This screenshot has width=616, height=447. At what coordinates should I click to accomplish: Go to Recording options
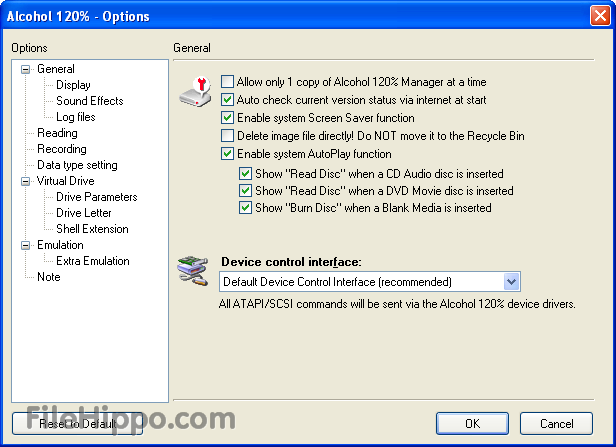pos(62,149)
